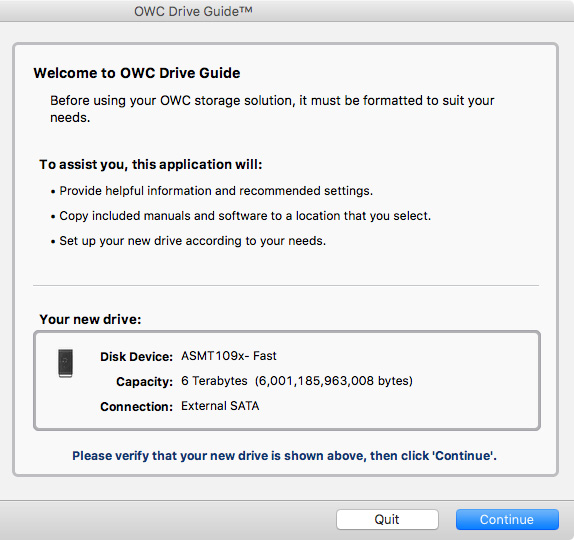Screen dimensions: 574x540
Task: Click the External SATA connection value
Action: [x=220, y=406]
